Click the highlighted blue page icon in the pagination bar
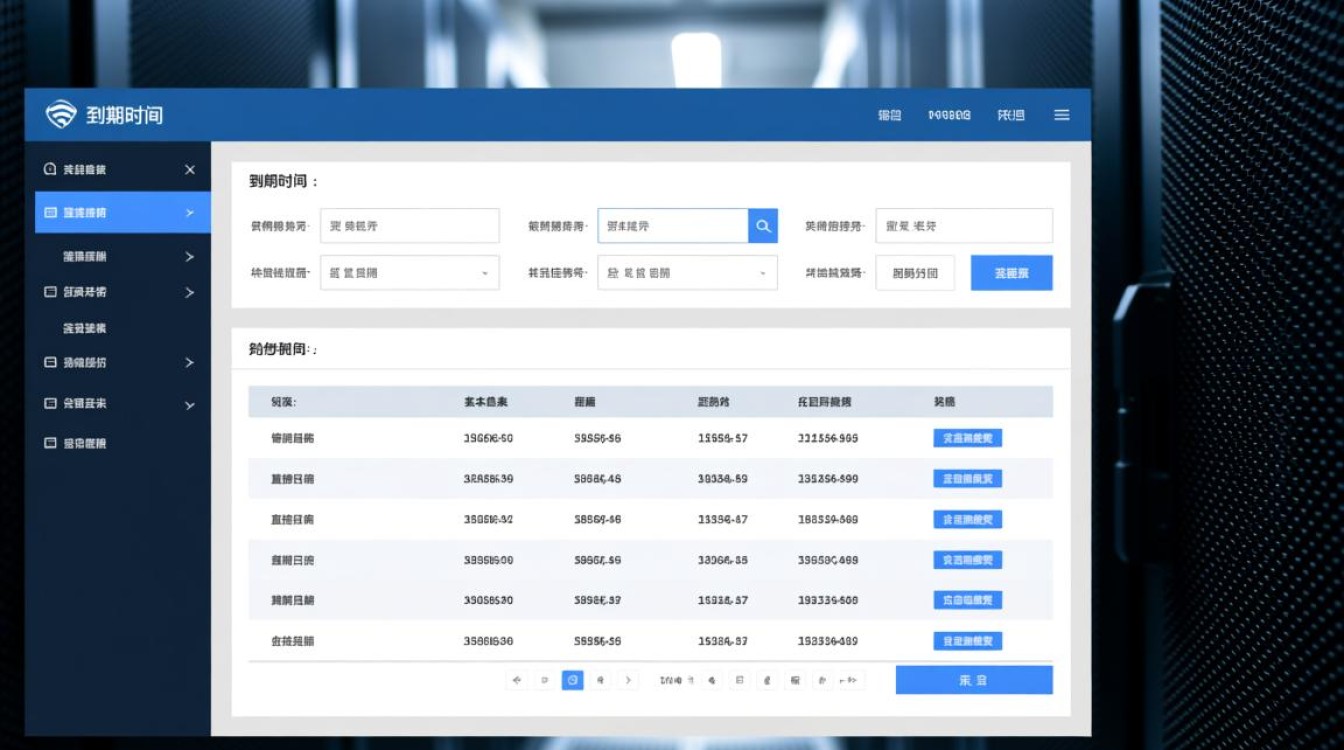This screenshot has height=750, width=1344. 573,679
